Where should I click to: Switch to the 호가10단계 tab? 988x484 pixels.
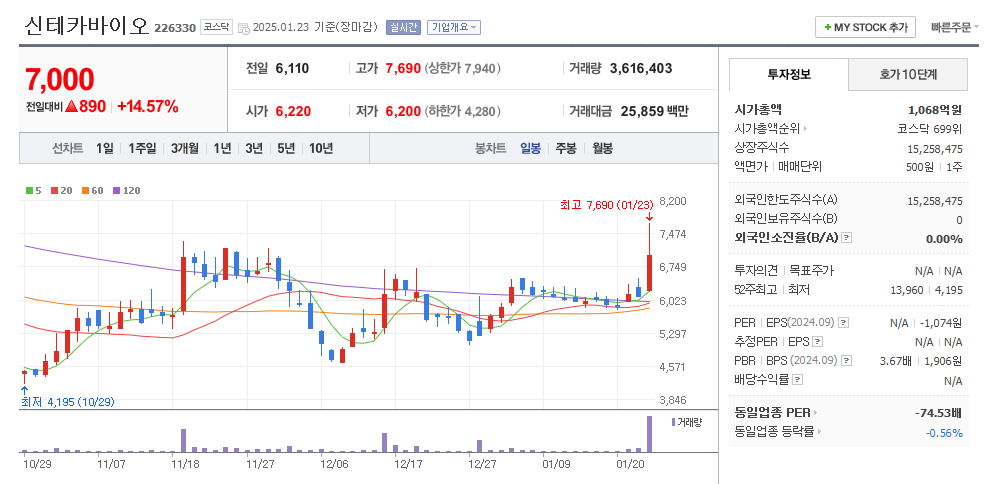[908, 74]
